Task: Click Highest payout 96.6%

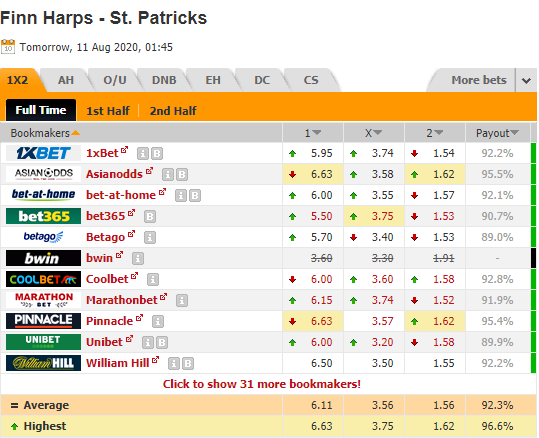Action: tap(497, 426)
